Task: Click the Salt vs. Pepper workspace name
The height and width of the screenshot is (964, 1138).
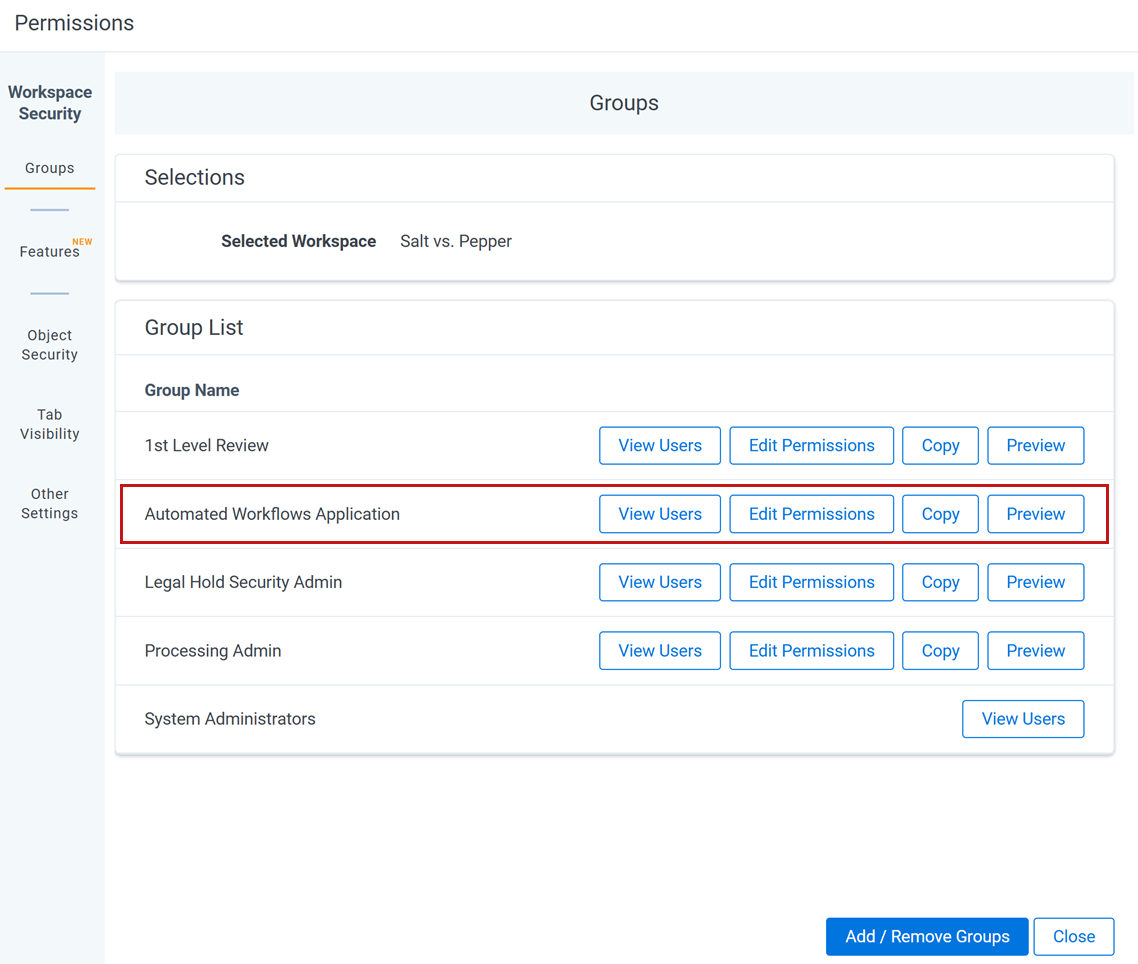Action: (456, 241)
